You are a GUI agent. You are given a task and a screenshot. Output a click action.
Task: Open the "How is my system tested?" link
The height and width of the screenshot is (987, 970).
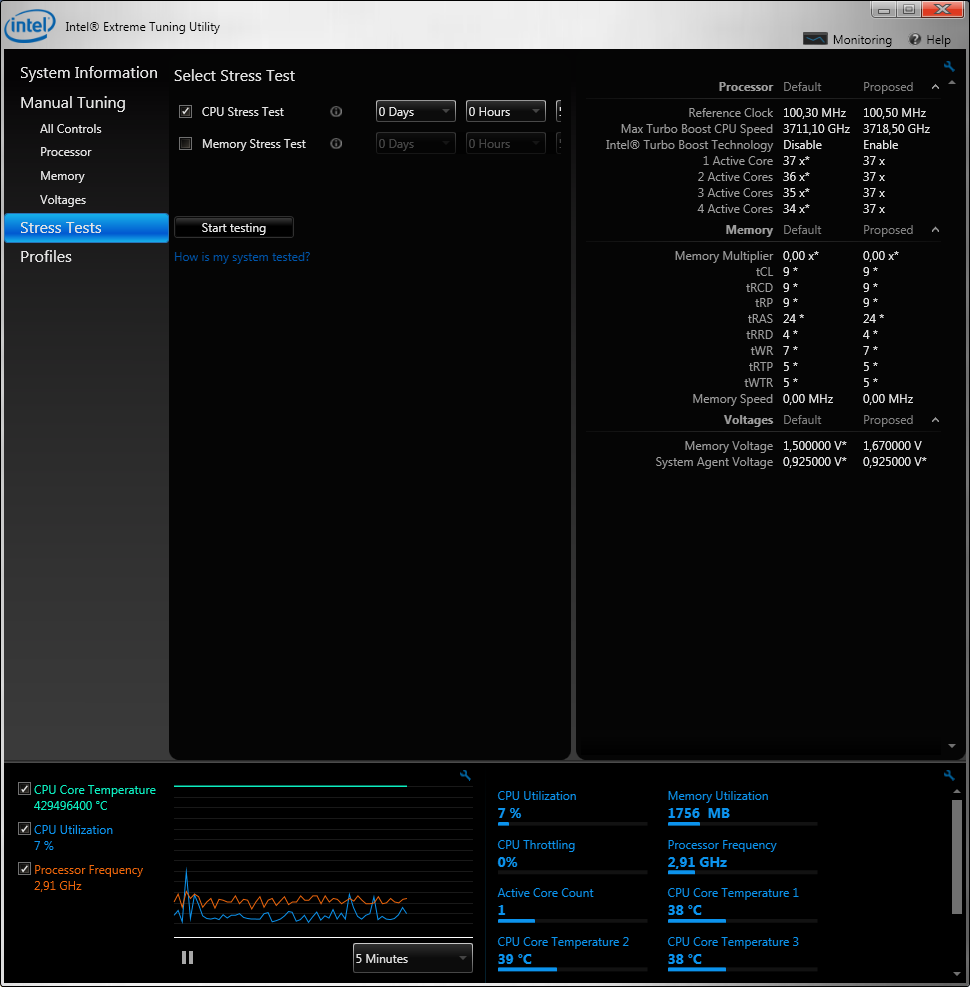242,257
